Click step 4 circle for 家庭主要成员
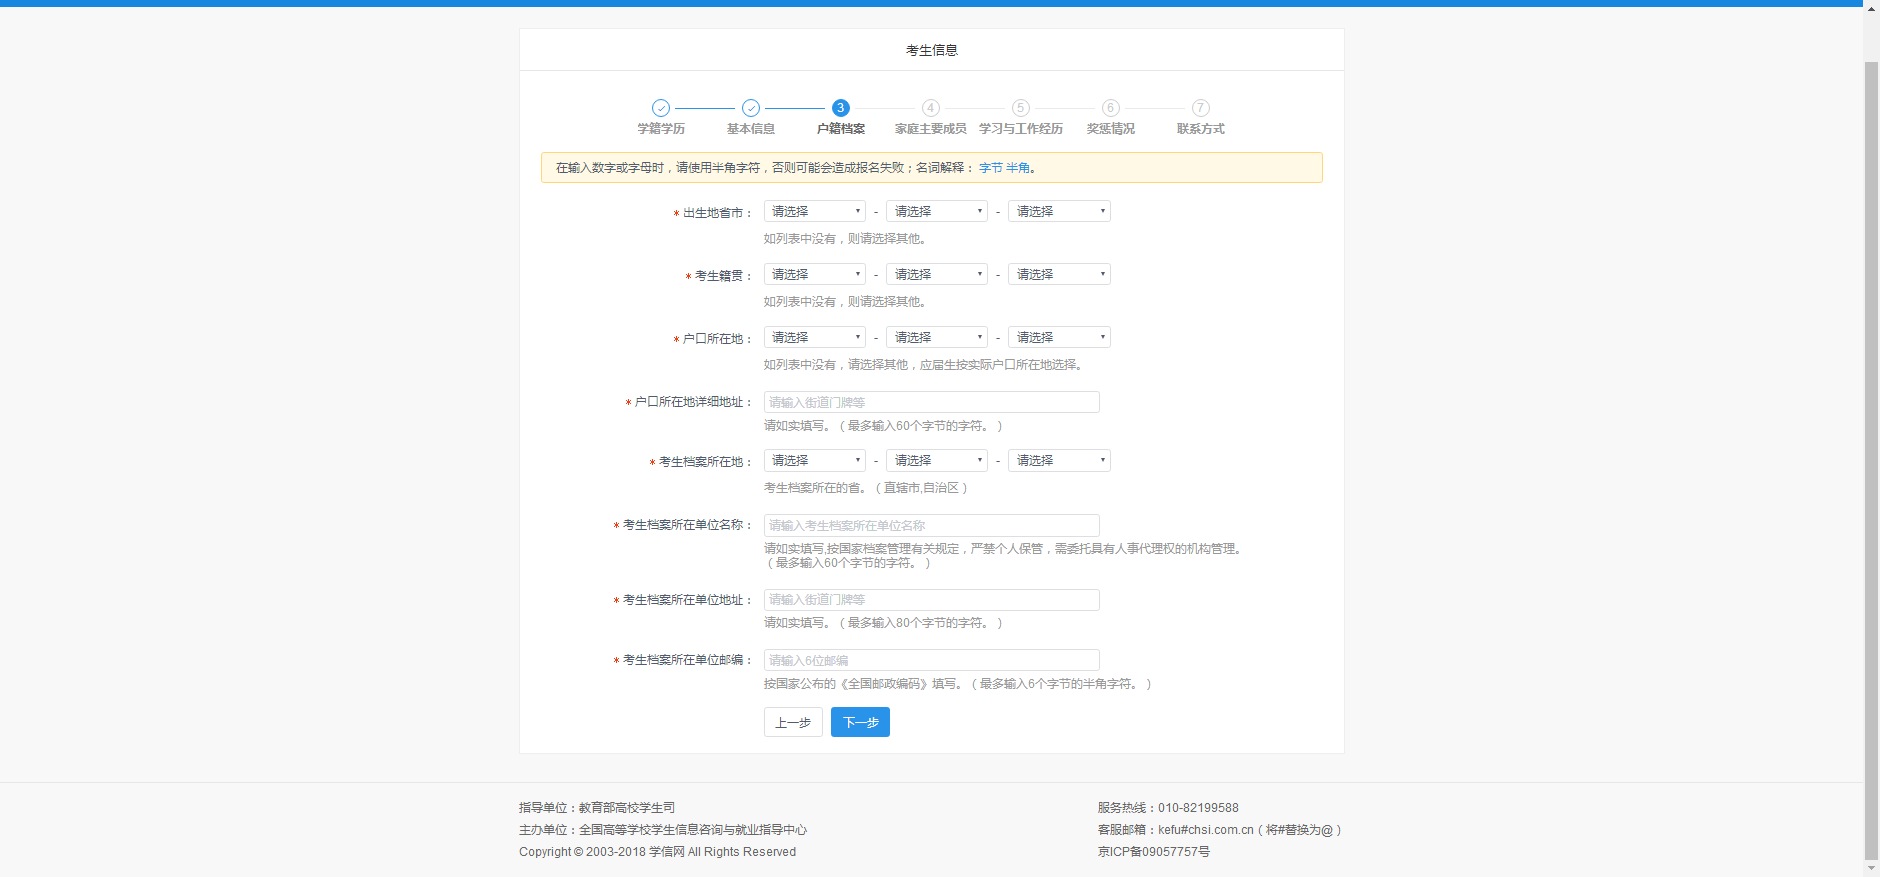 click(930, 108)
